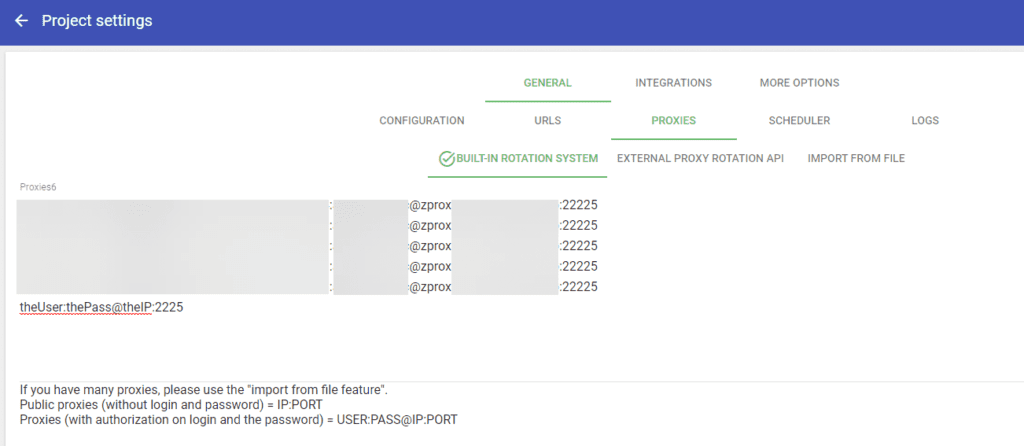Go to the URLS sub-tab

point(548,121)
